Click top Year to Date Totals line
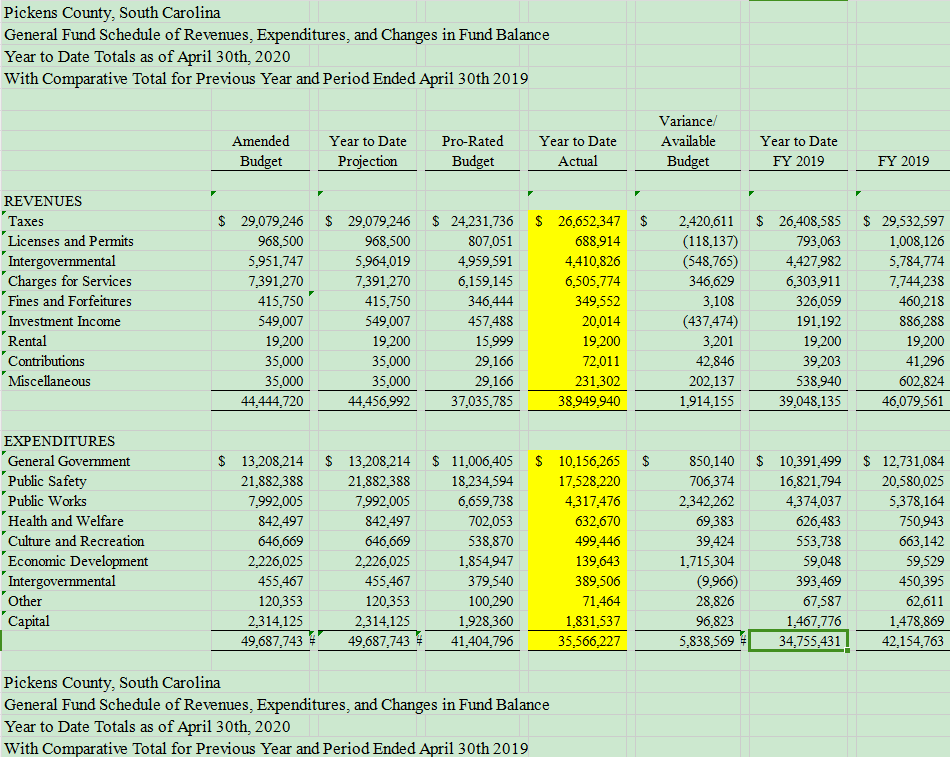The image size is (950, 757). click(147, 56)
